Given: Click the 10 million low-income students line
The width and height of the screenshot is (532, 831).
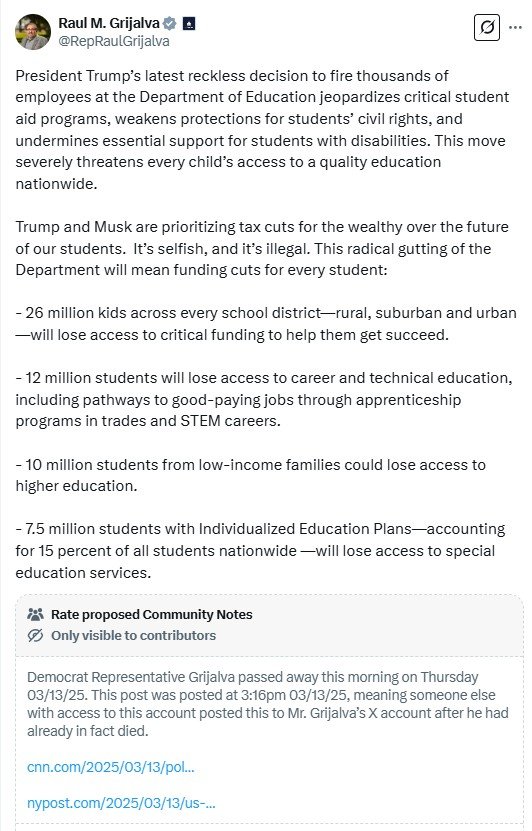Looking at the screenshot, I should coord(251,475).
